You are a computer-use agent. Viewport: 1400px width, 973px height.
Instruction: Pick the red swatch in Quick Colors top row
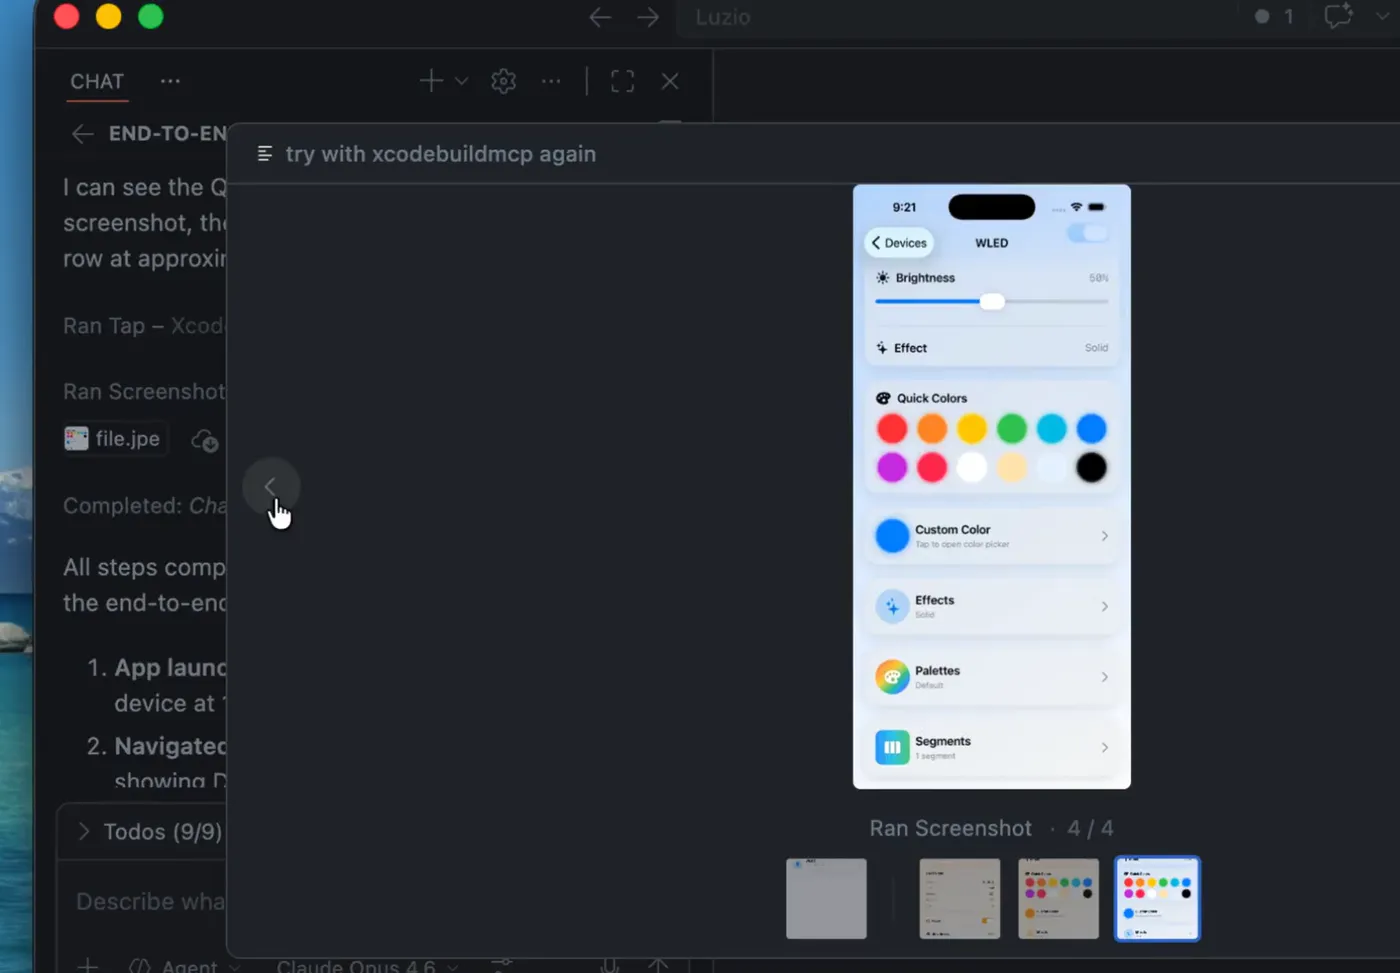tap(892, 429)
